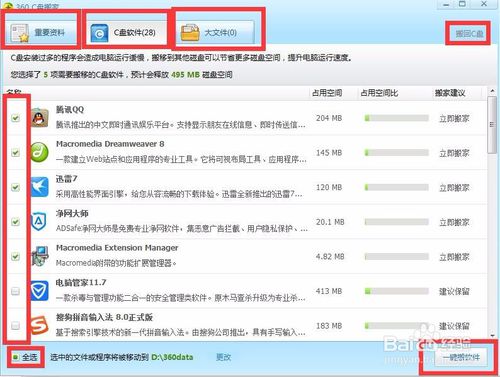The width and height of the screenshot is (500, 377).
Task: Click the 20.1 MB size value
Action: pos(330,222)
